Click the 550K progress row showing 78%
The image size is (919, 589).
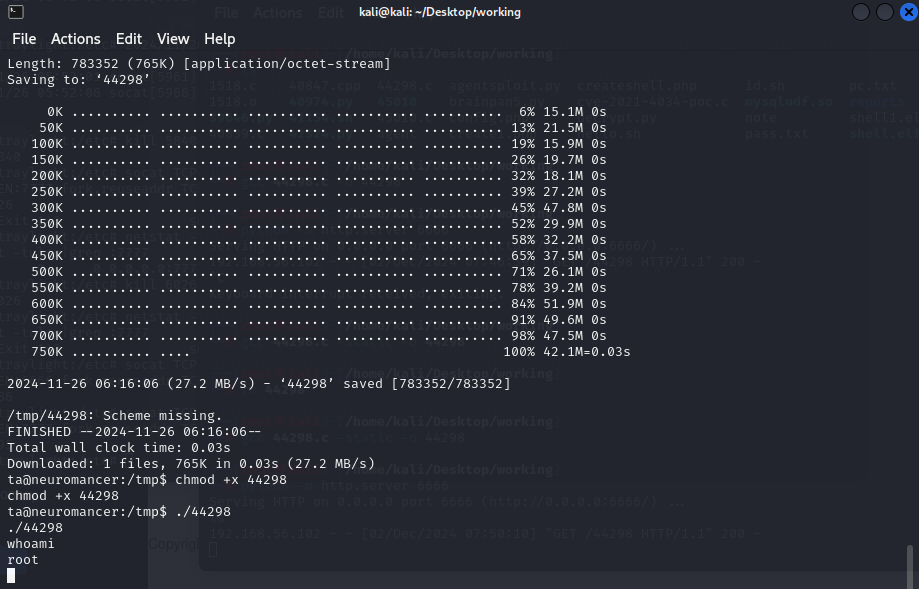(x=319, y=288)
